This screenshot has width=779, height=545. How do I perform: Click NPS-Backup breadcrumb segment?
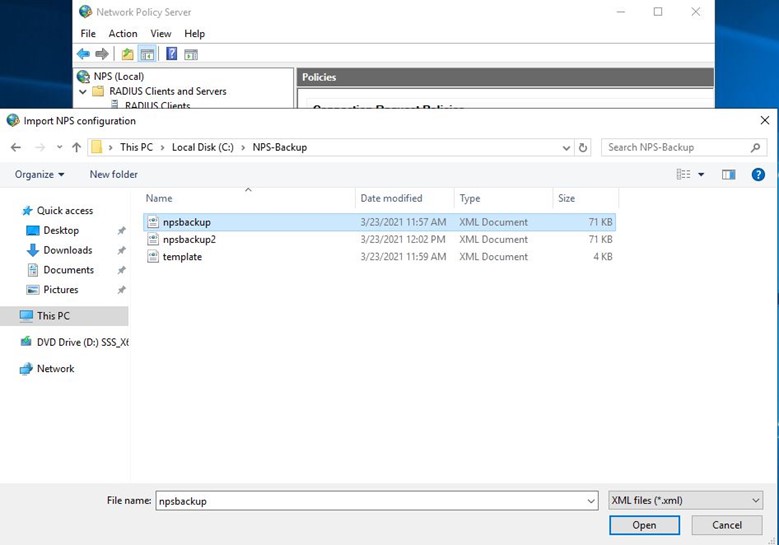click(280, 147)
